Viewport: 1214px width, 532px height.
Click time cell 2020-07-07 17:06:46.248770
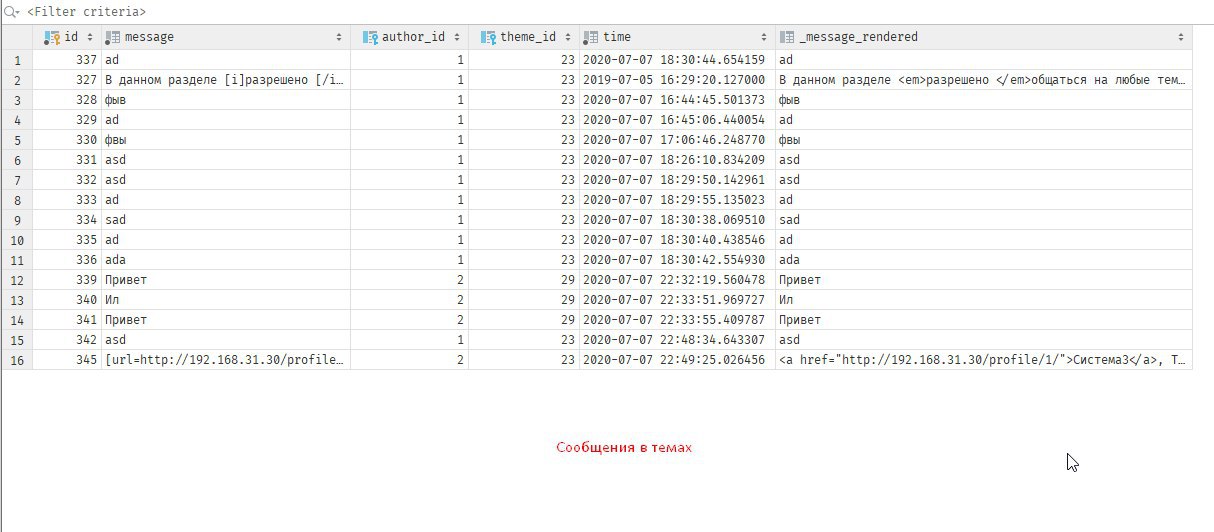point(677,140)
